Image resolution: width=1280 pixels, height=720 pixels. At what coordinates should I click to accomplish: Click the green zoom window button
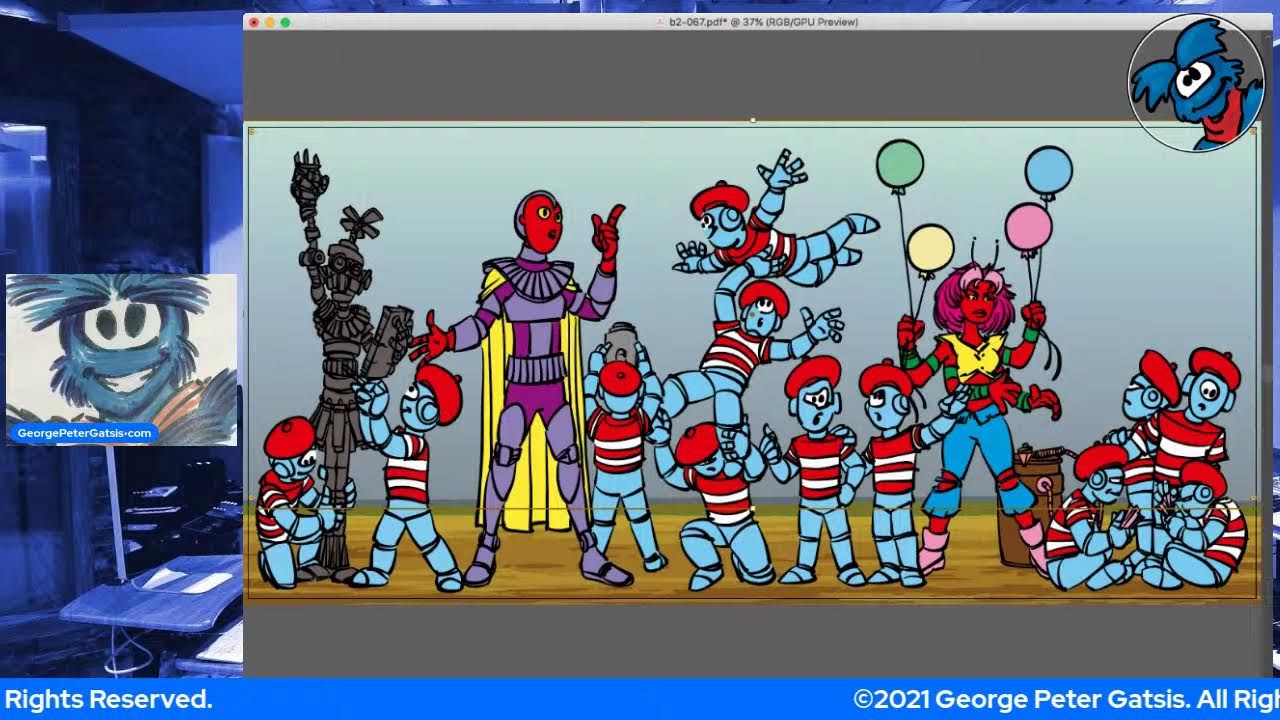(x=286, y=22)
